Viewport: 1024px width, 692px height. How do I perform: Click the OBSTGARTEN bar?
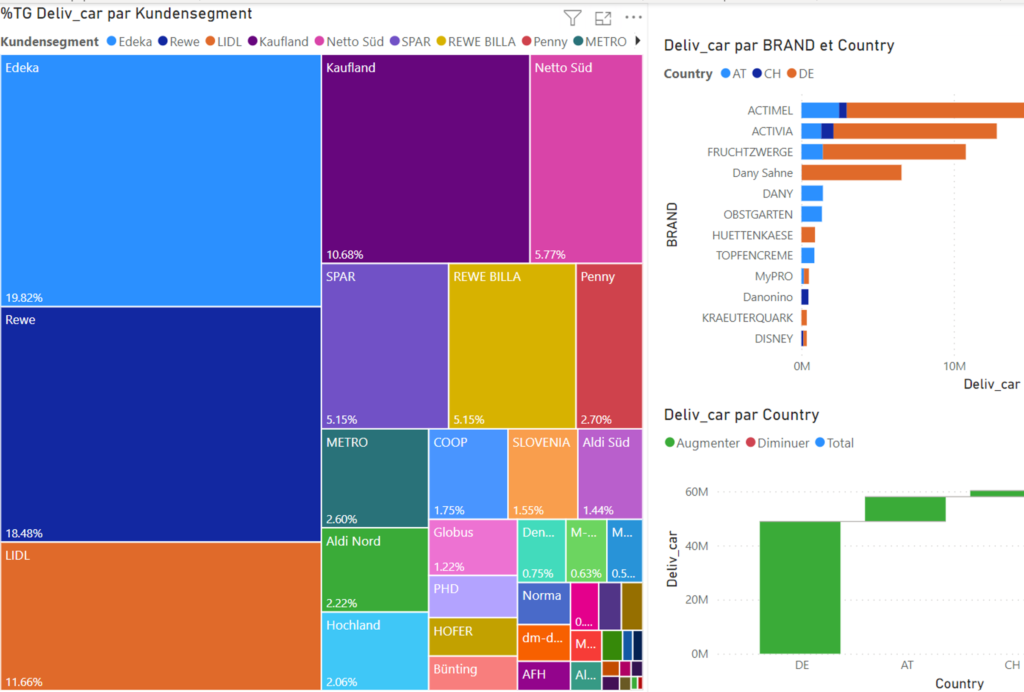(x=812, y=214)
